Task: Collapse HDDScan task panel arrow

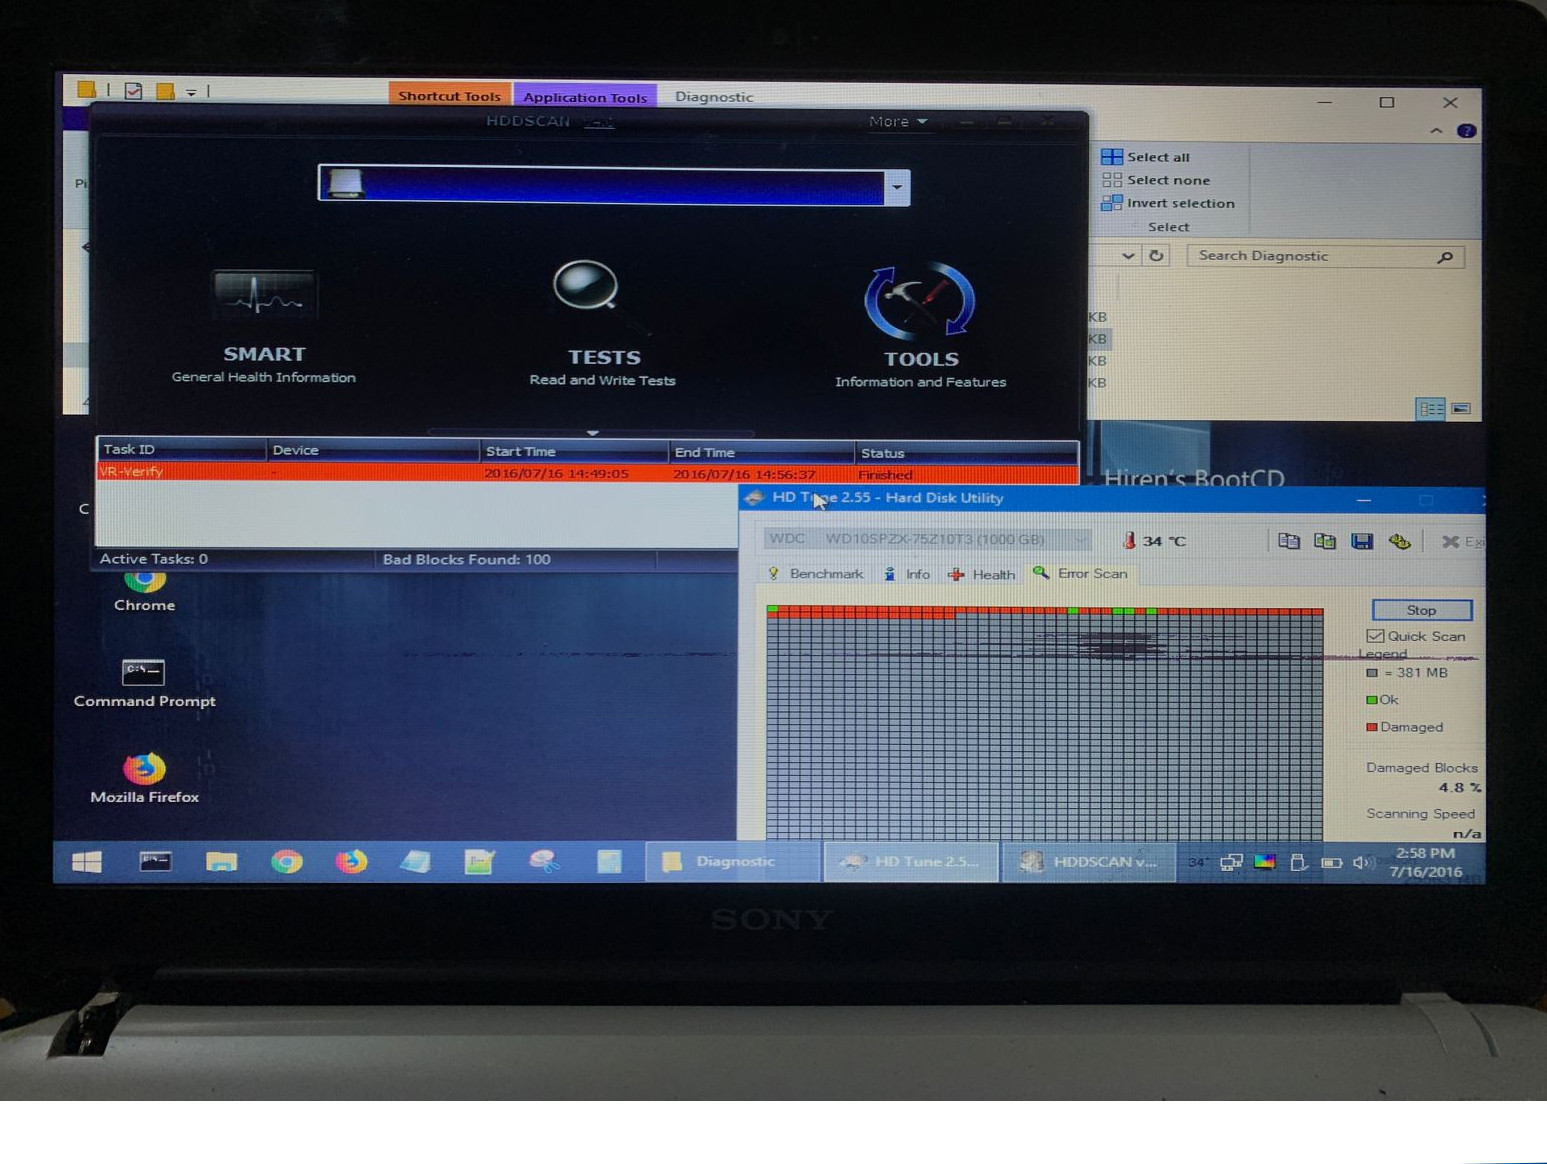Action: click(x=592, y=433)
